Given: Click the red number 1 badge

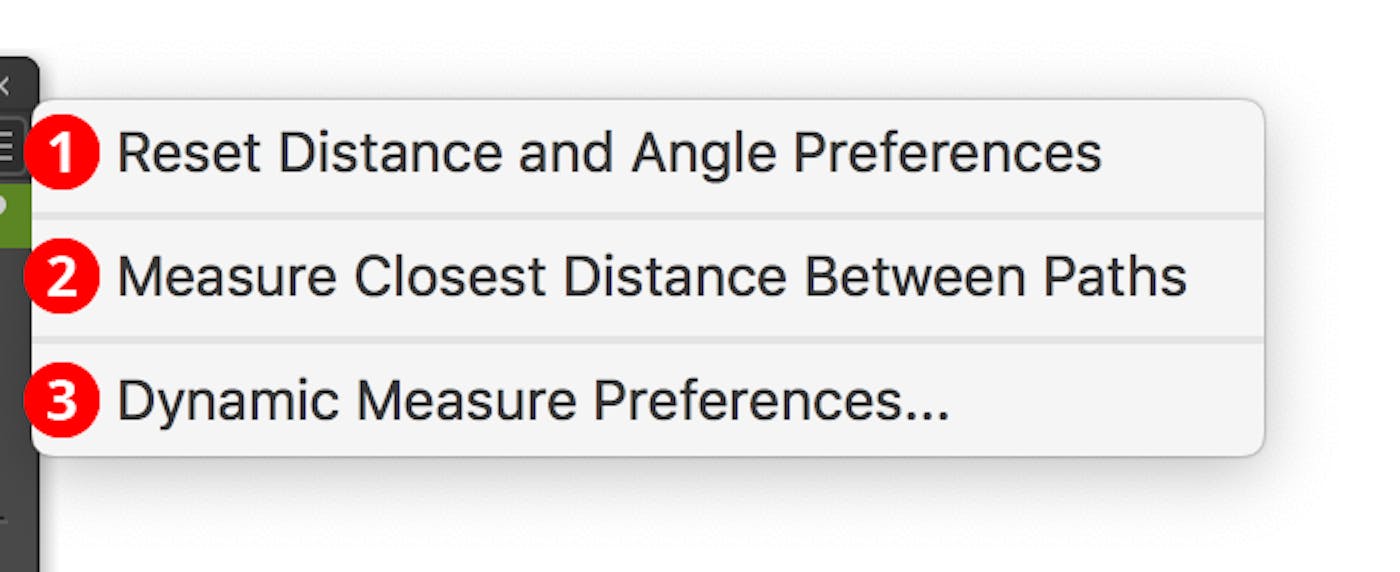Looking at the screenshot, I should tap(62, 155).
